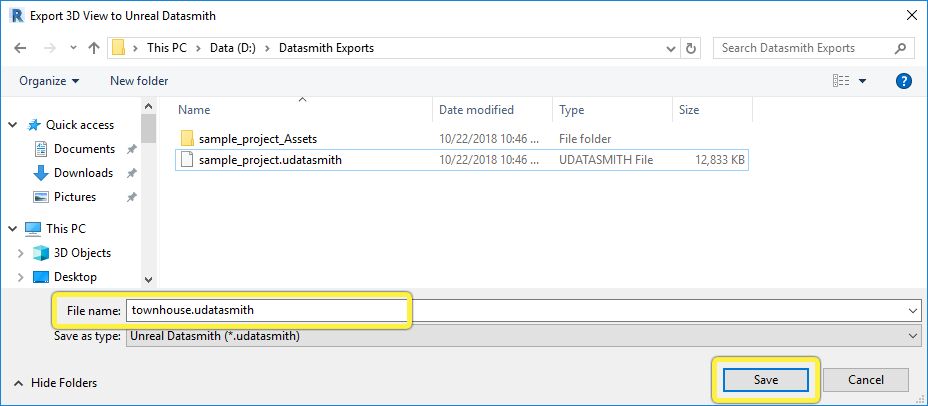This screenshot has width=928, height=406.
Task: Open the view options dropdown arrow
Action: pyautogui.click(x=862, y=81)
